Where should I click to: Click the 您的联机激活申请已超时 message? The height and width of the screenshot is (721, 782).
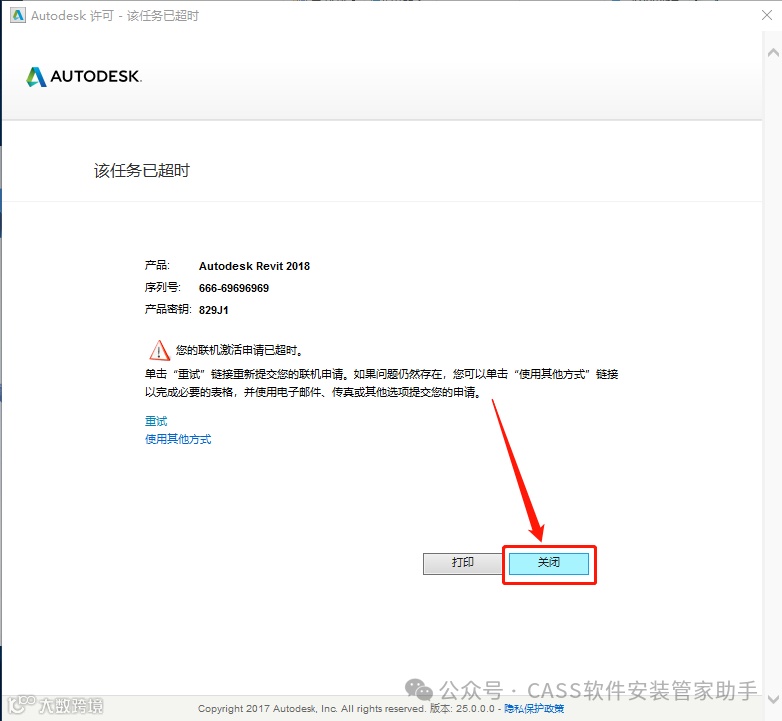tap(239, 351)
